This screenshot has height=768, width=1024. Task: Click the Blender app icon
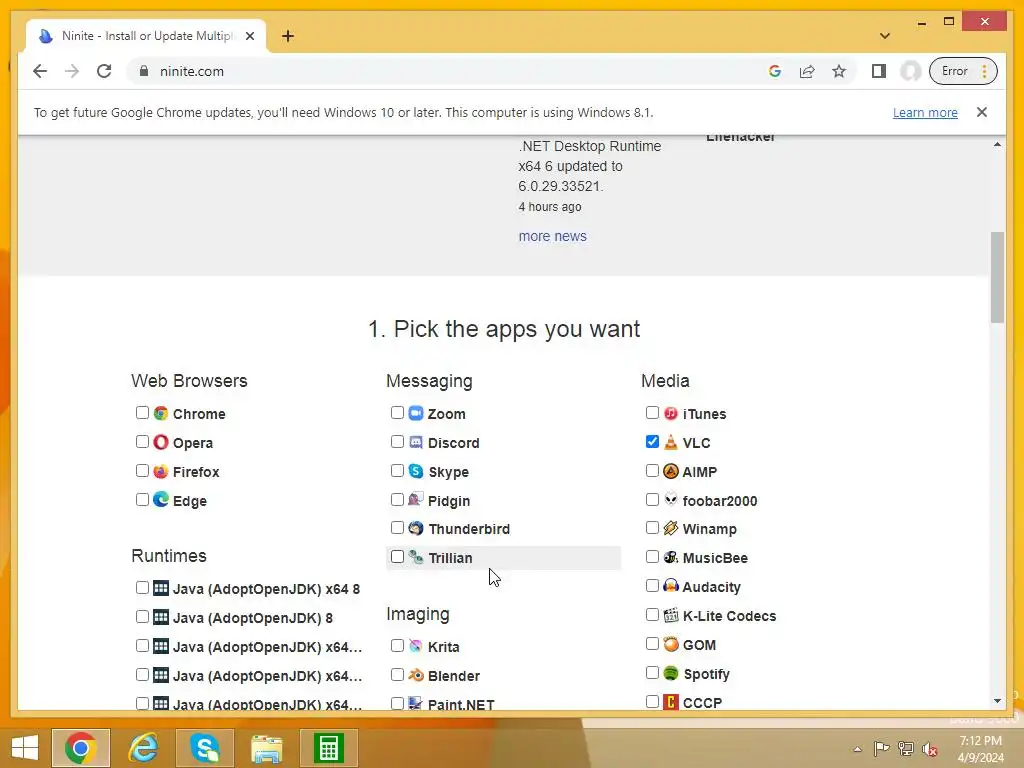coord(416,675)
